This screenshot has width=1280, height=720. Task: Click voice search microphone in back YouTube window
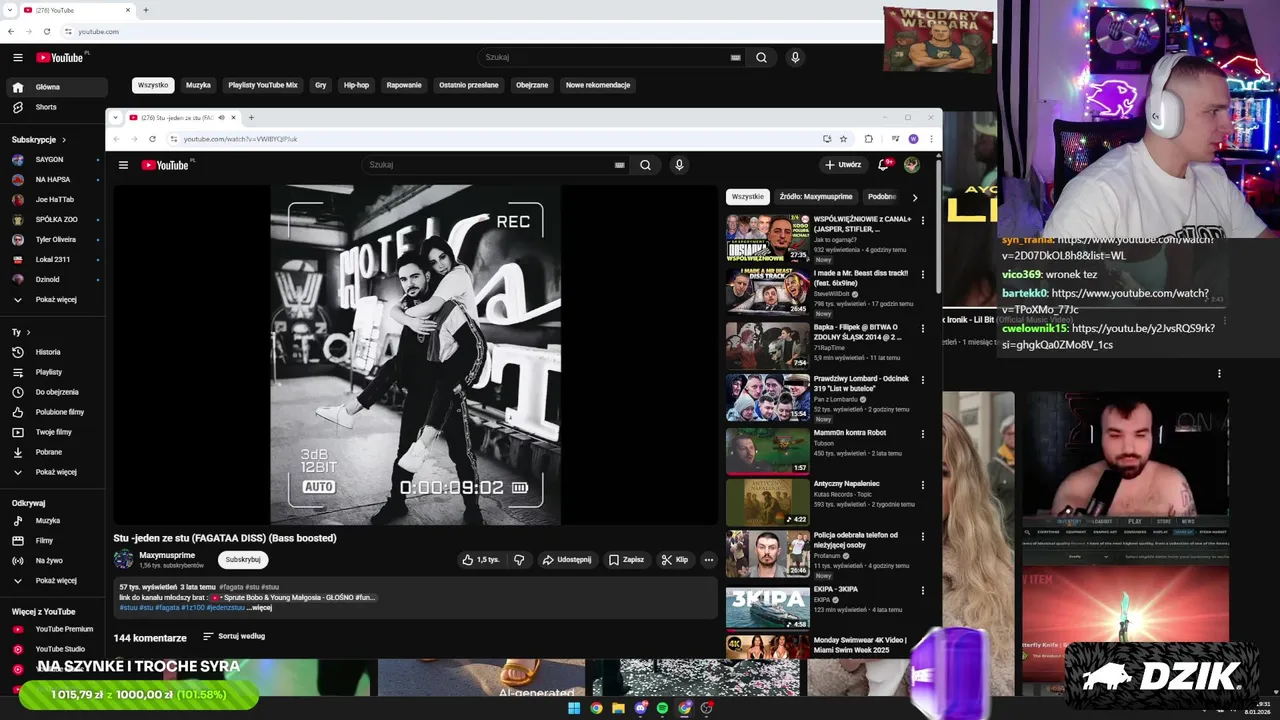coord(795,57)
